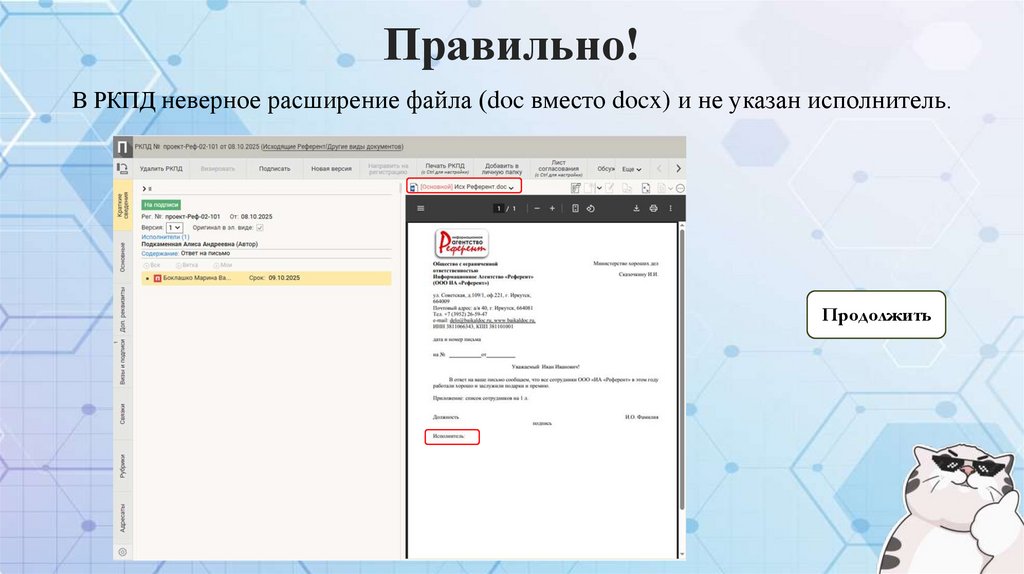
Task: Click the Исполнители (1) link
Action: [165, 237]
